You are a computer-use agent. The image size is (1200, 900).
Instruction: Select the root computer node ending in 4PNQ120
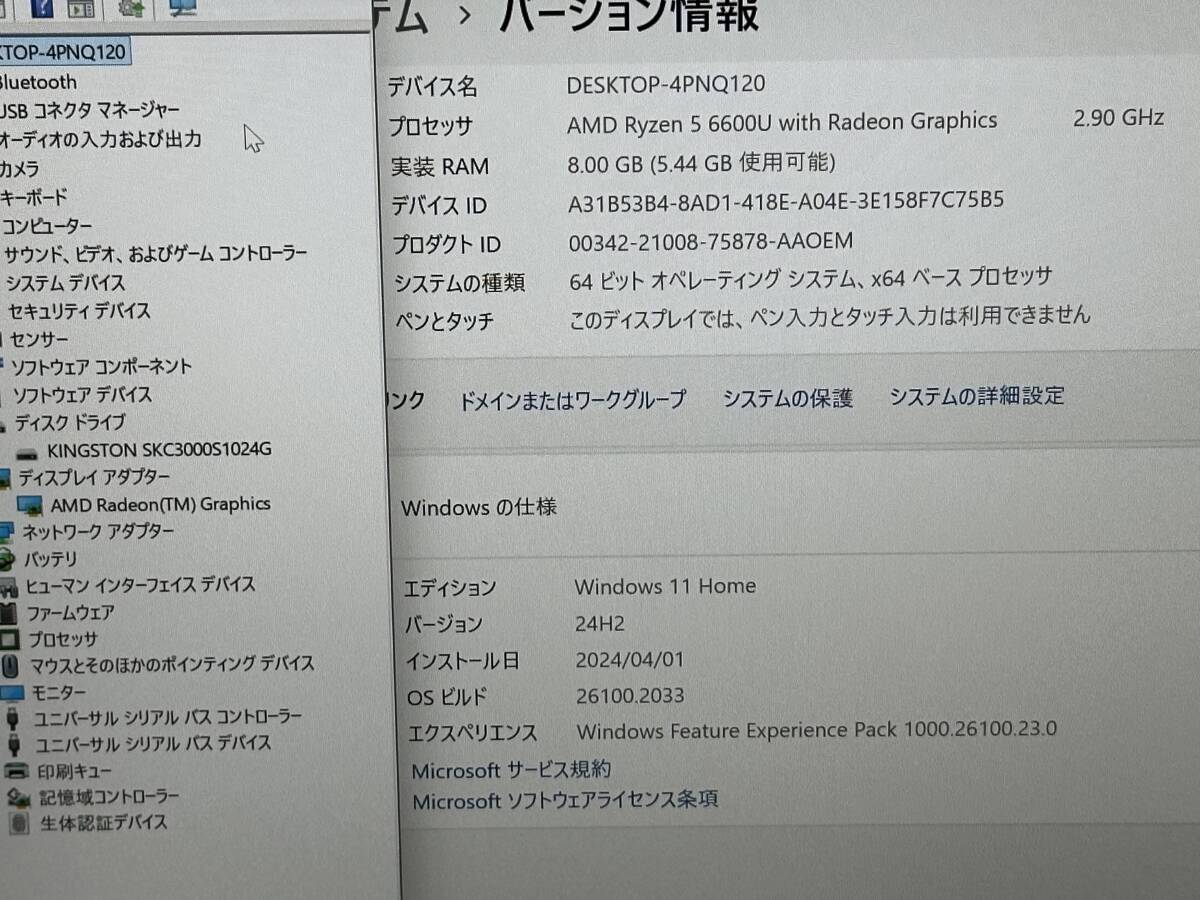[63, 52]
